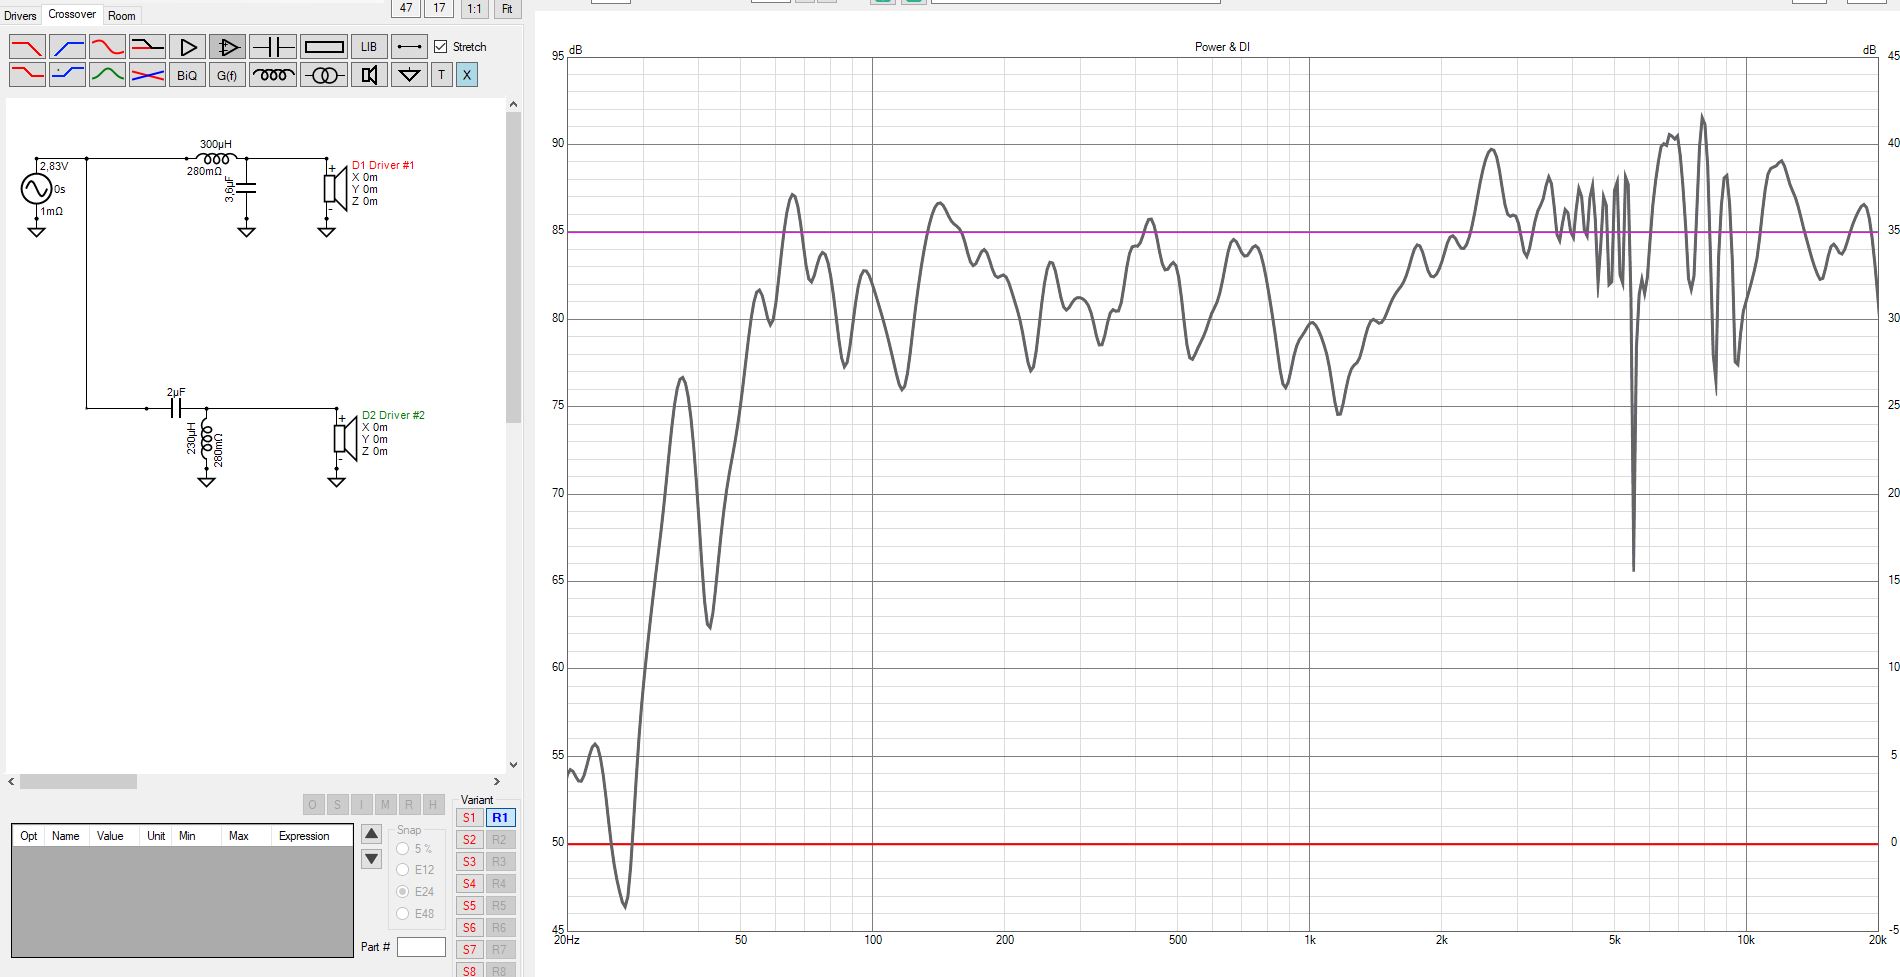Add a loudspeaker driver component
The width and height of the screenshot is (1900, 977).
click(x=369, y=75)
